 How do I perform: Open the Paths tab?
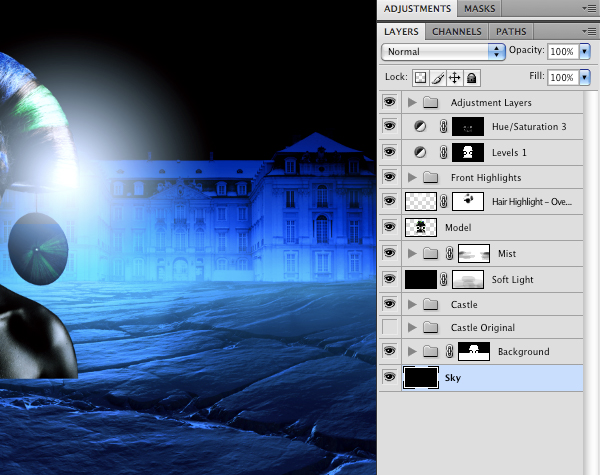tap(511, 31)
